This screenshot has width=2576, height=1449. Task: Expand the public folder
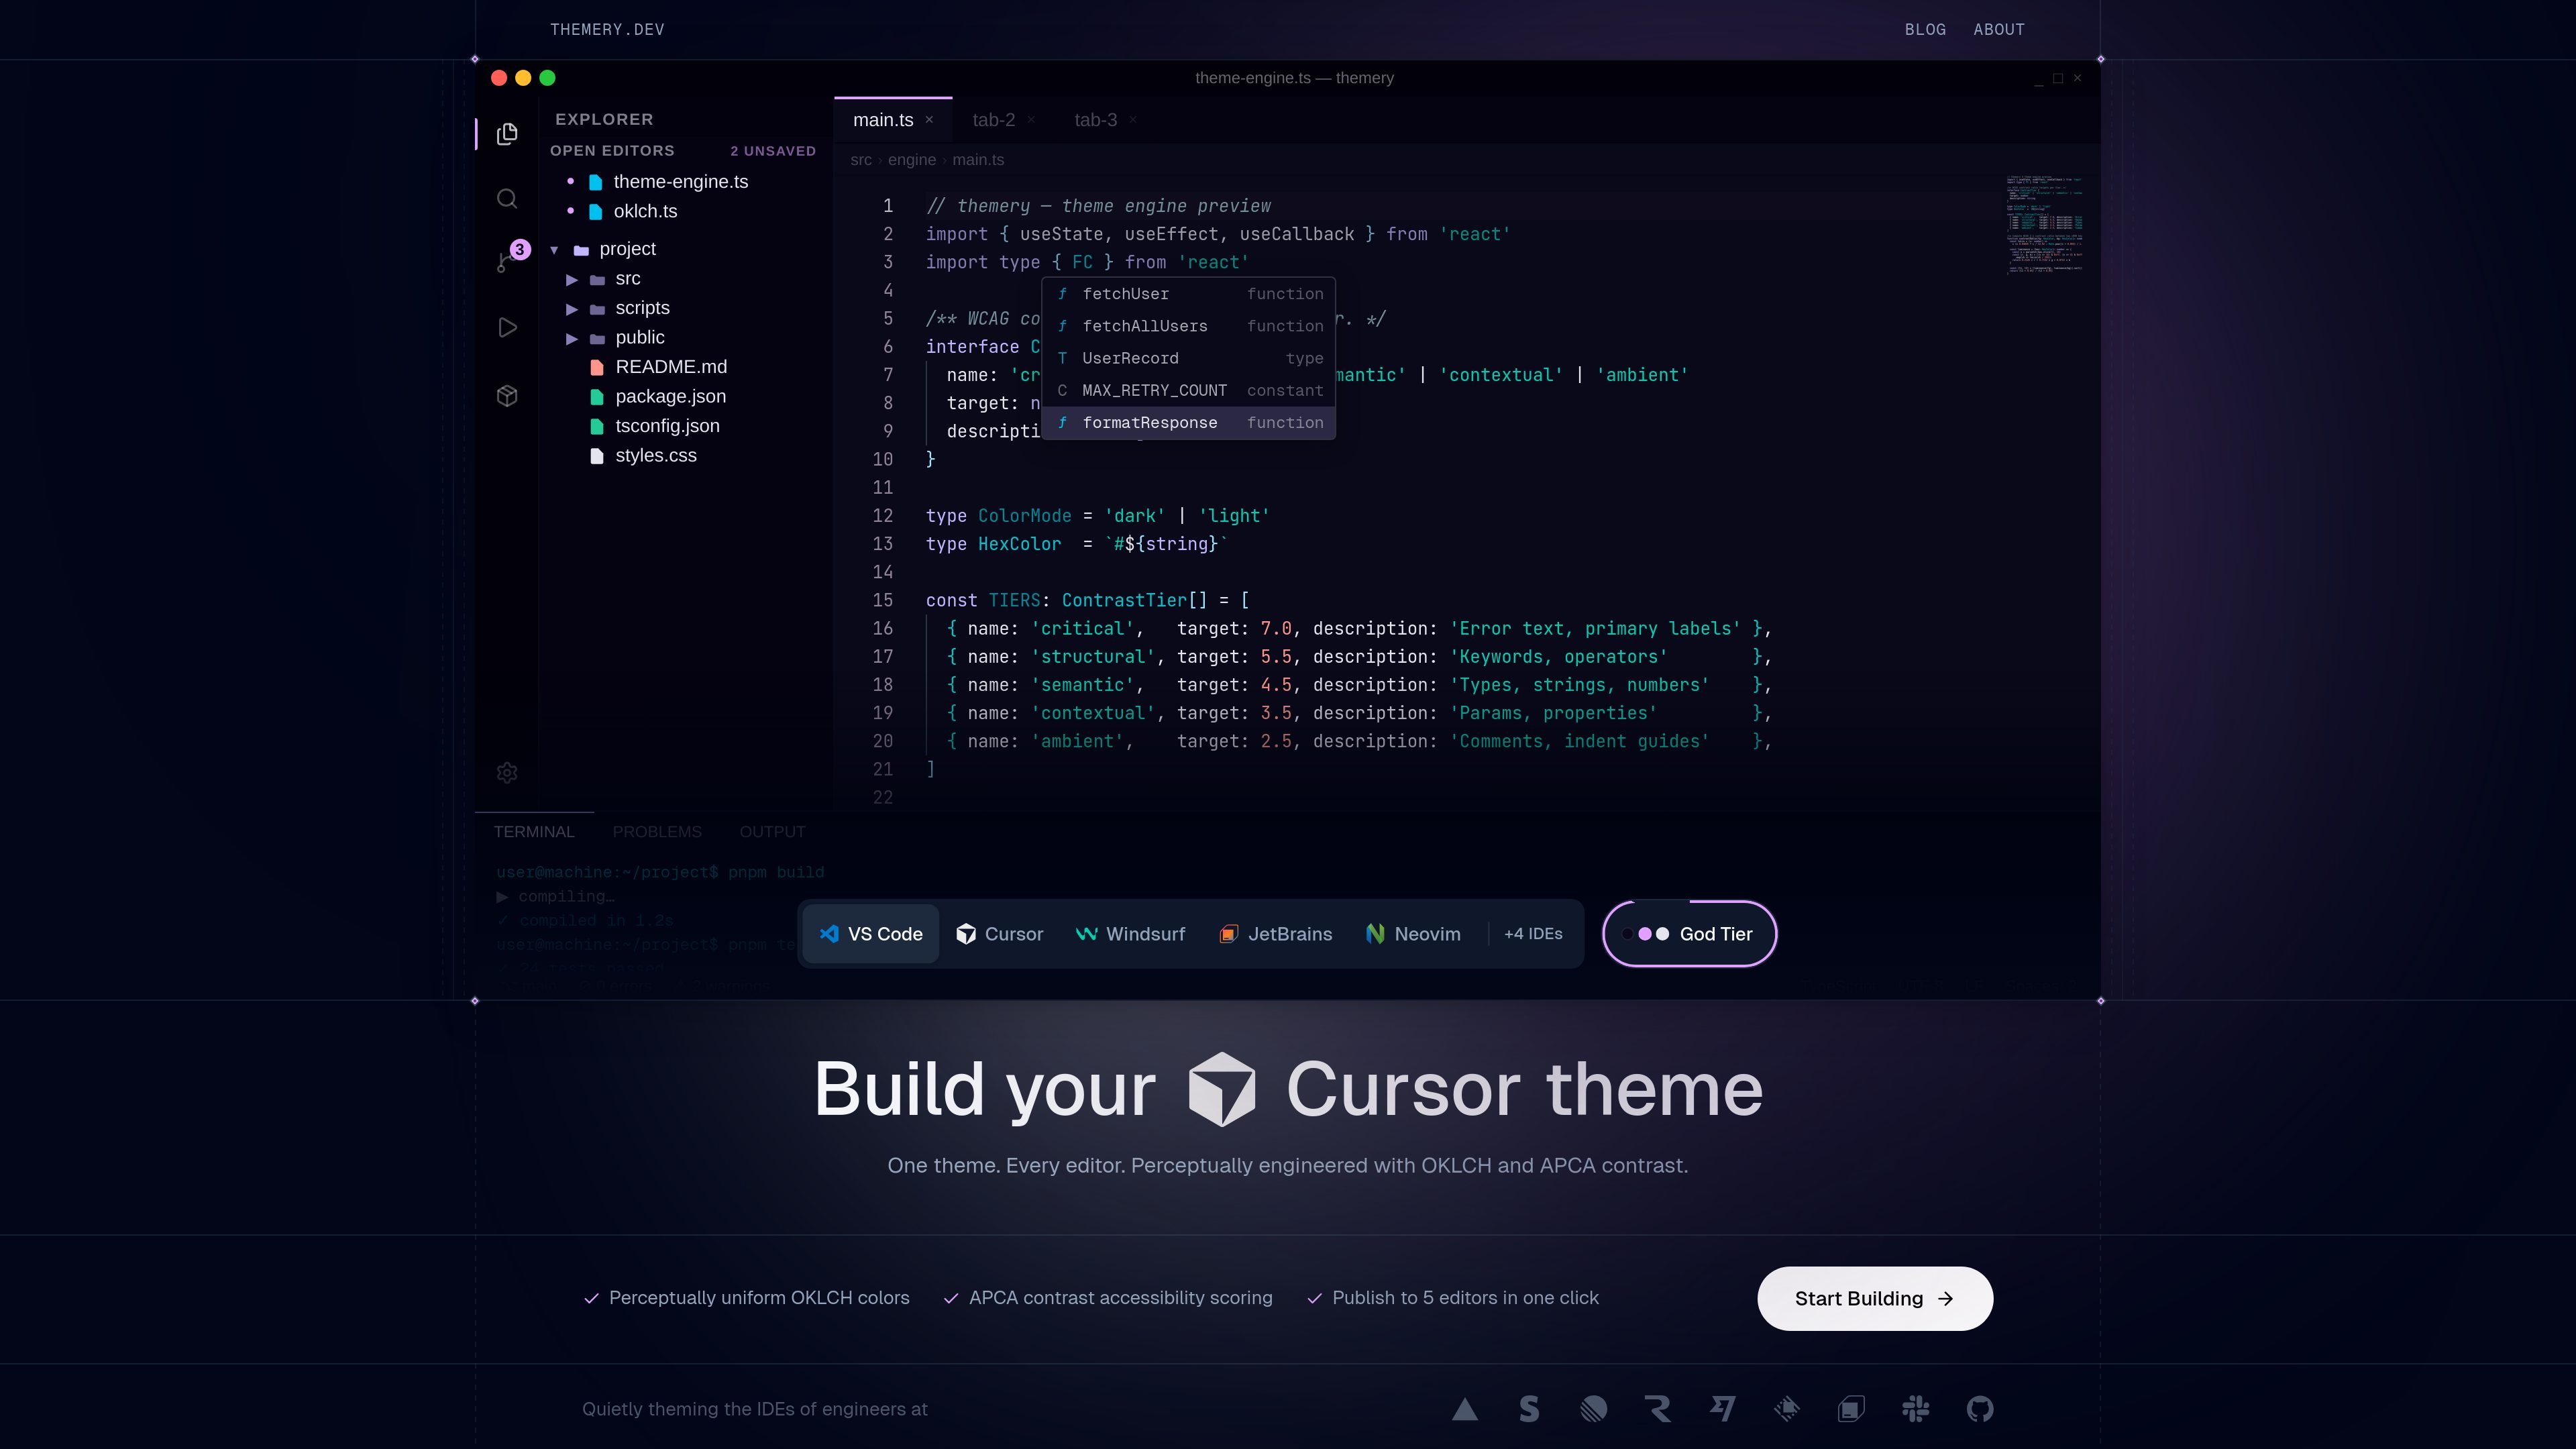pyautogui.click(x=572, y=338)
